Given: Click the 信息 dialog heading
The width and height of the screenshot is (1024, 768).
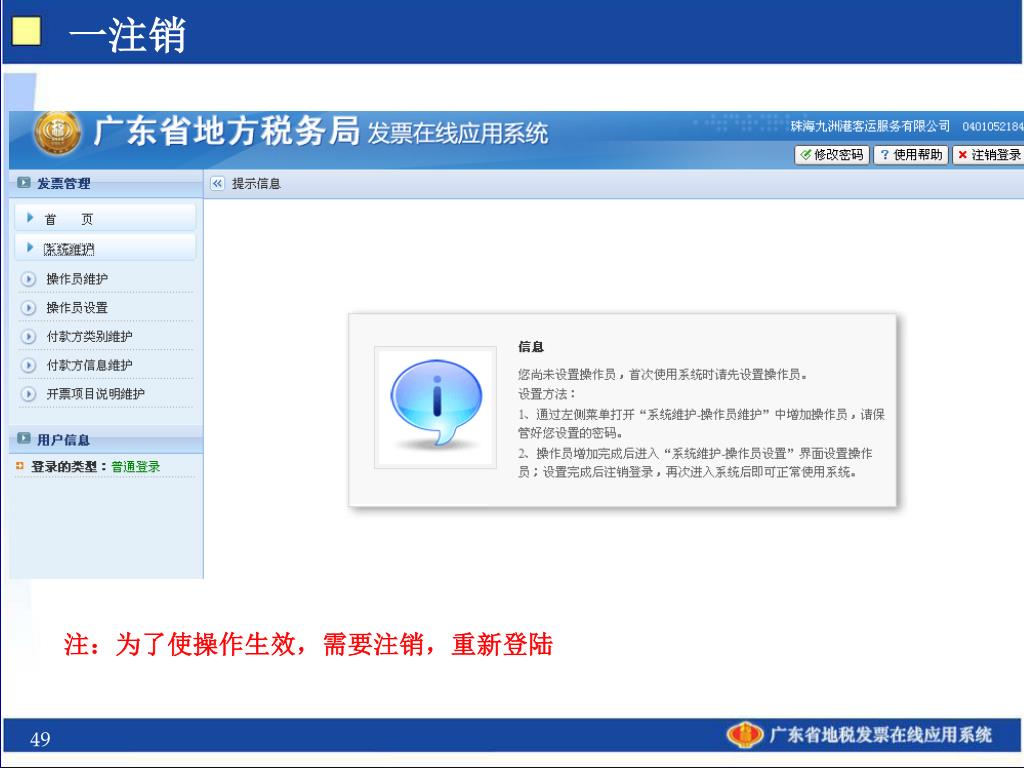Looking at the screenshot, I should pyautogui.click(x=531, y=347).
